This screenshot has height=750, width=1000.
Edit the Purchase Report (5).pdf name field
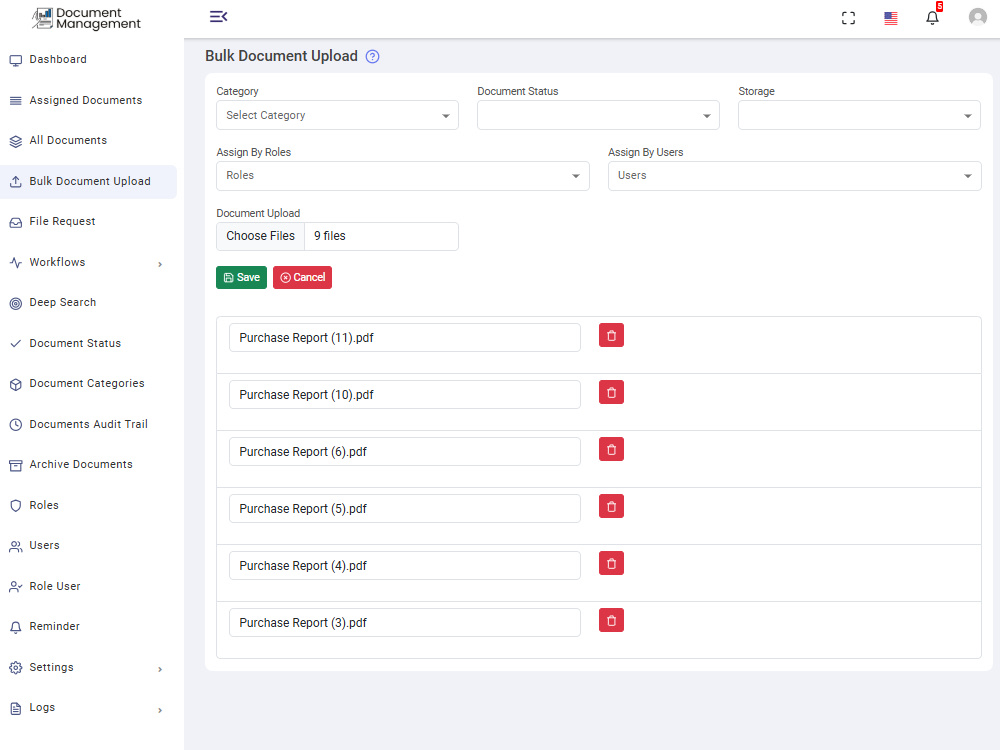pos(404,508)
